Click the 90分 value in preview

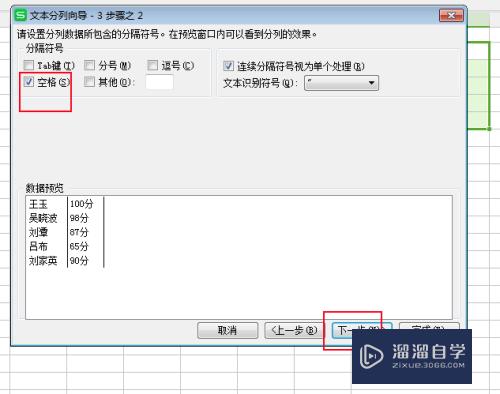[79, 260]
